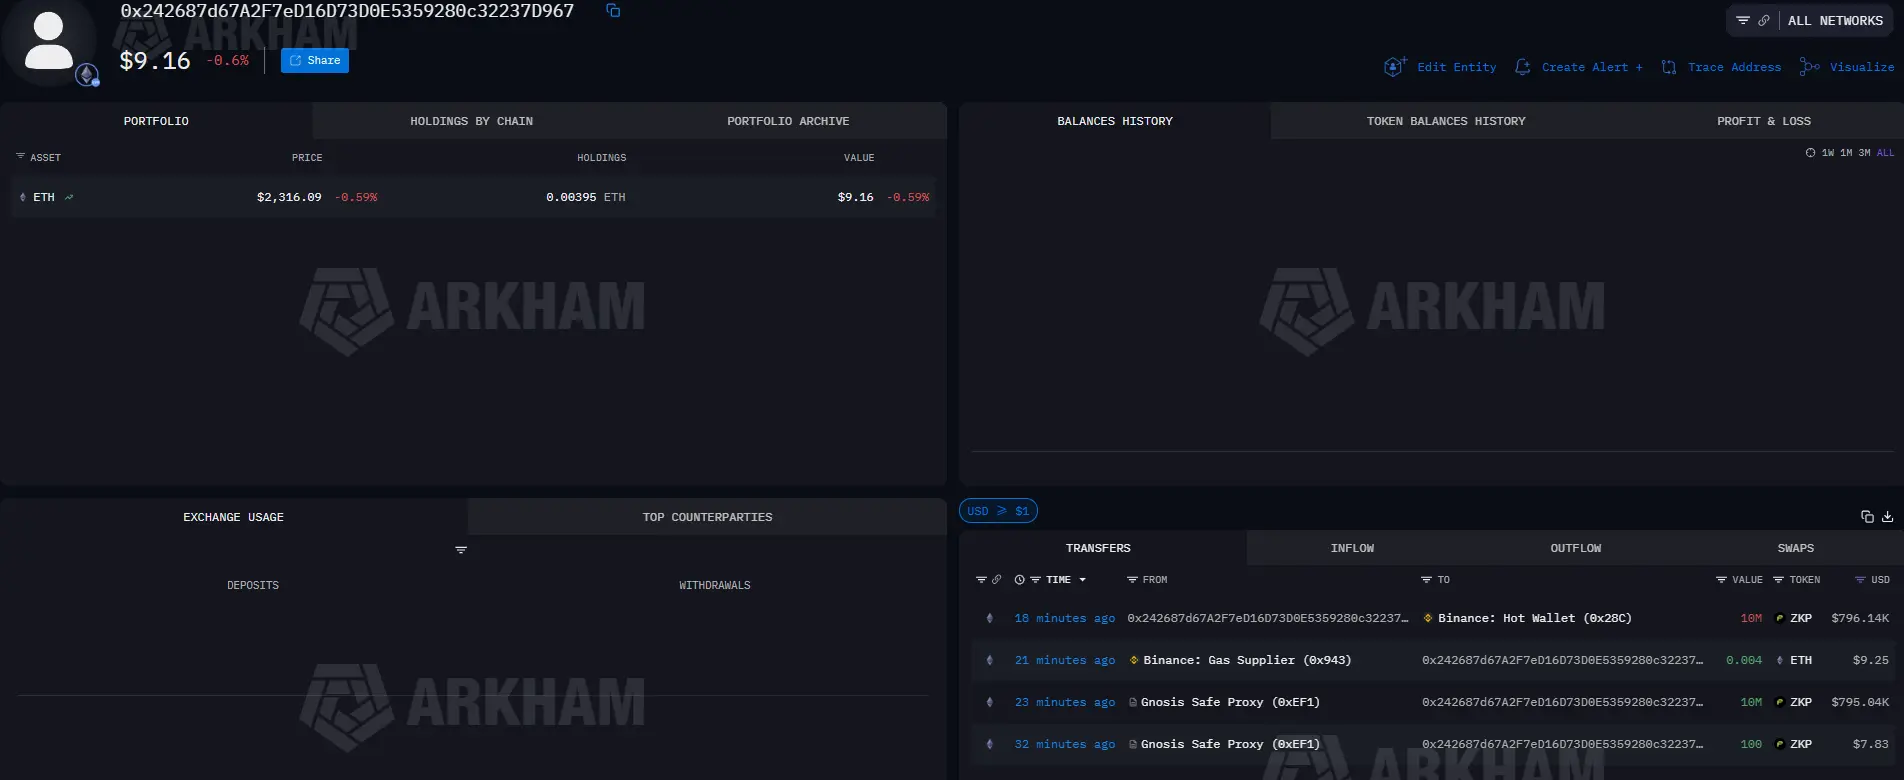The height and width of the screenshot is (780, 1904).
Task: Open the All Networks selector
Action: pos(1835,21)
